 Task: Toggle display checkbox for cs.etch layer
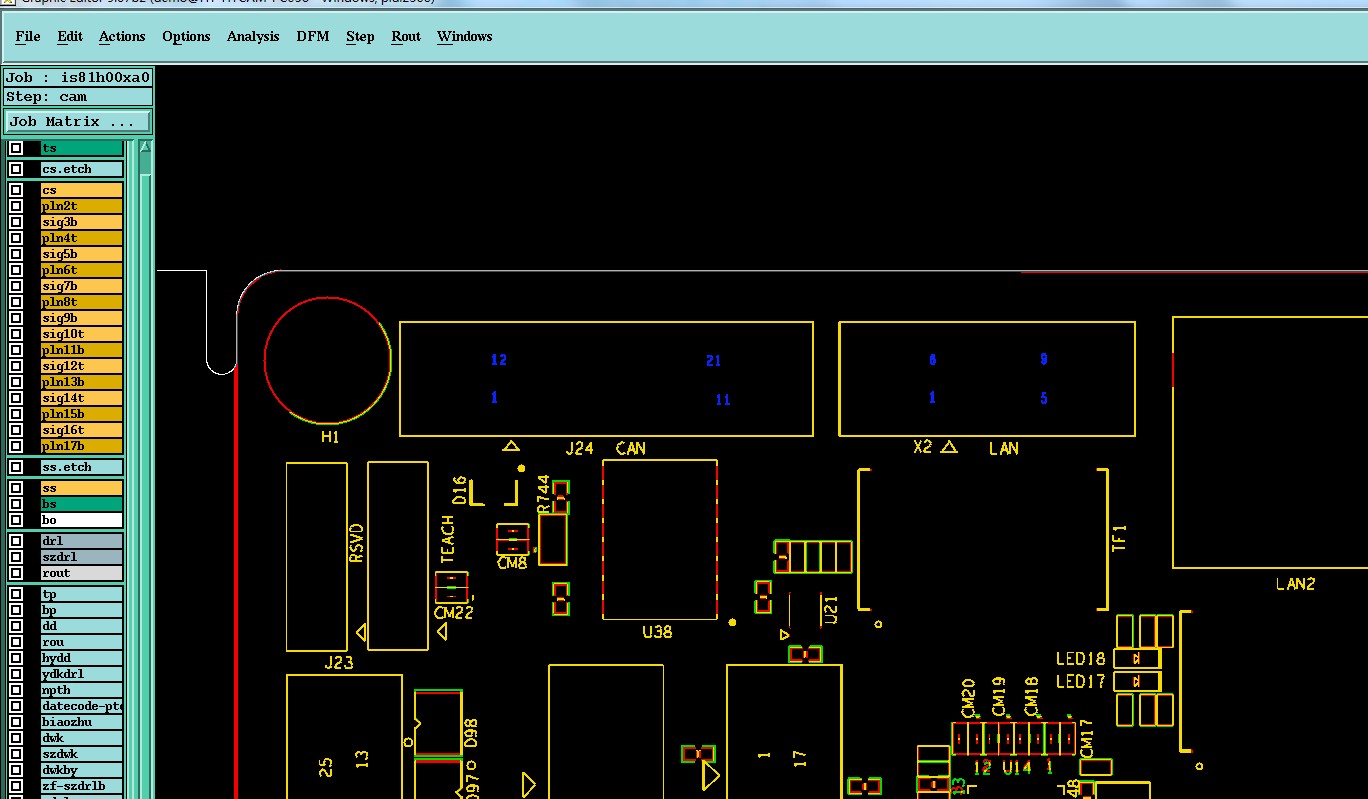click(16, 169)
